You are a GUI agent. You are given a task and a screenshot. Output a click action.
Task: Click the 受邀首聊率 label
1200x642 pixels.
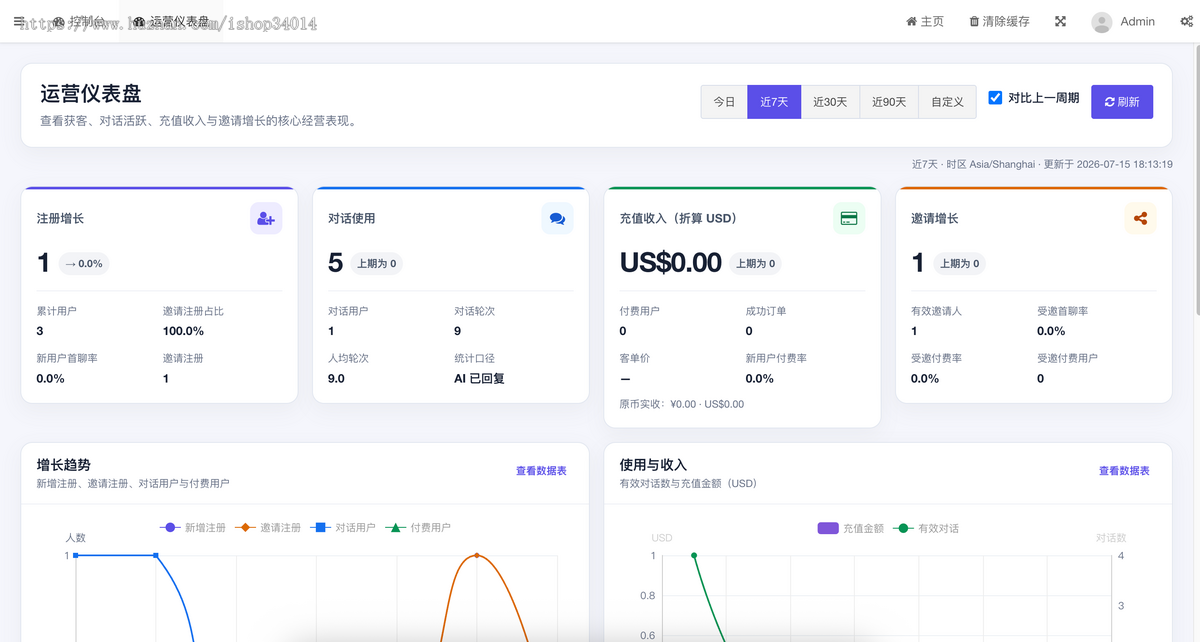click(1062, 311)
